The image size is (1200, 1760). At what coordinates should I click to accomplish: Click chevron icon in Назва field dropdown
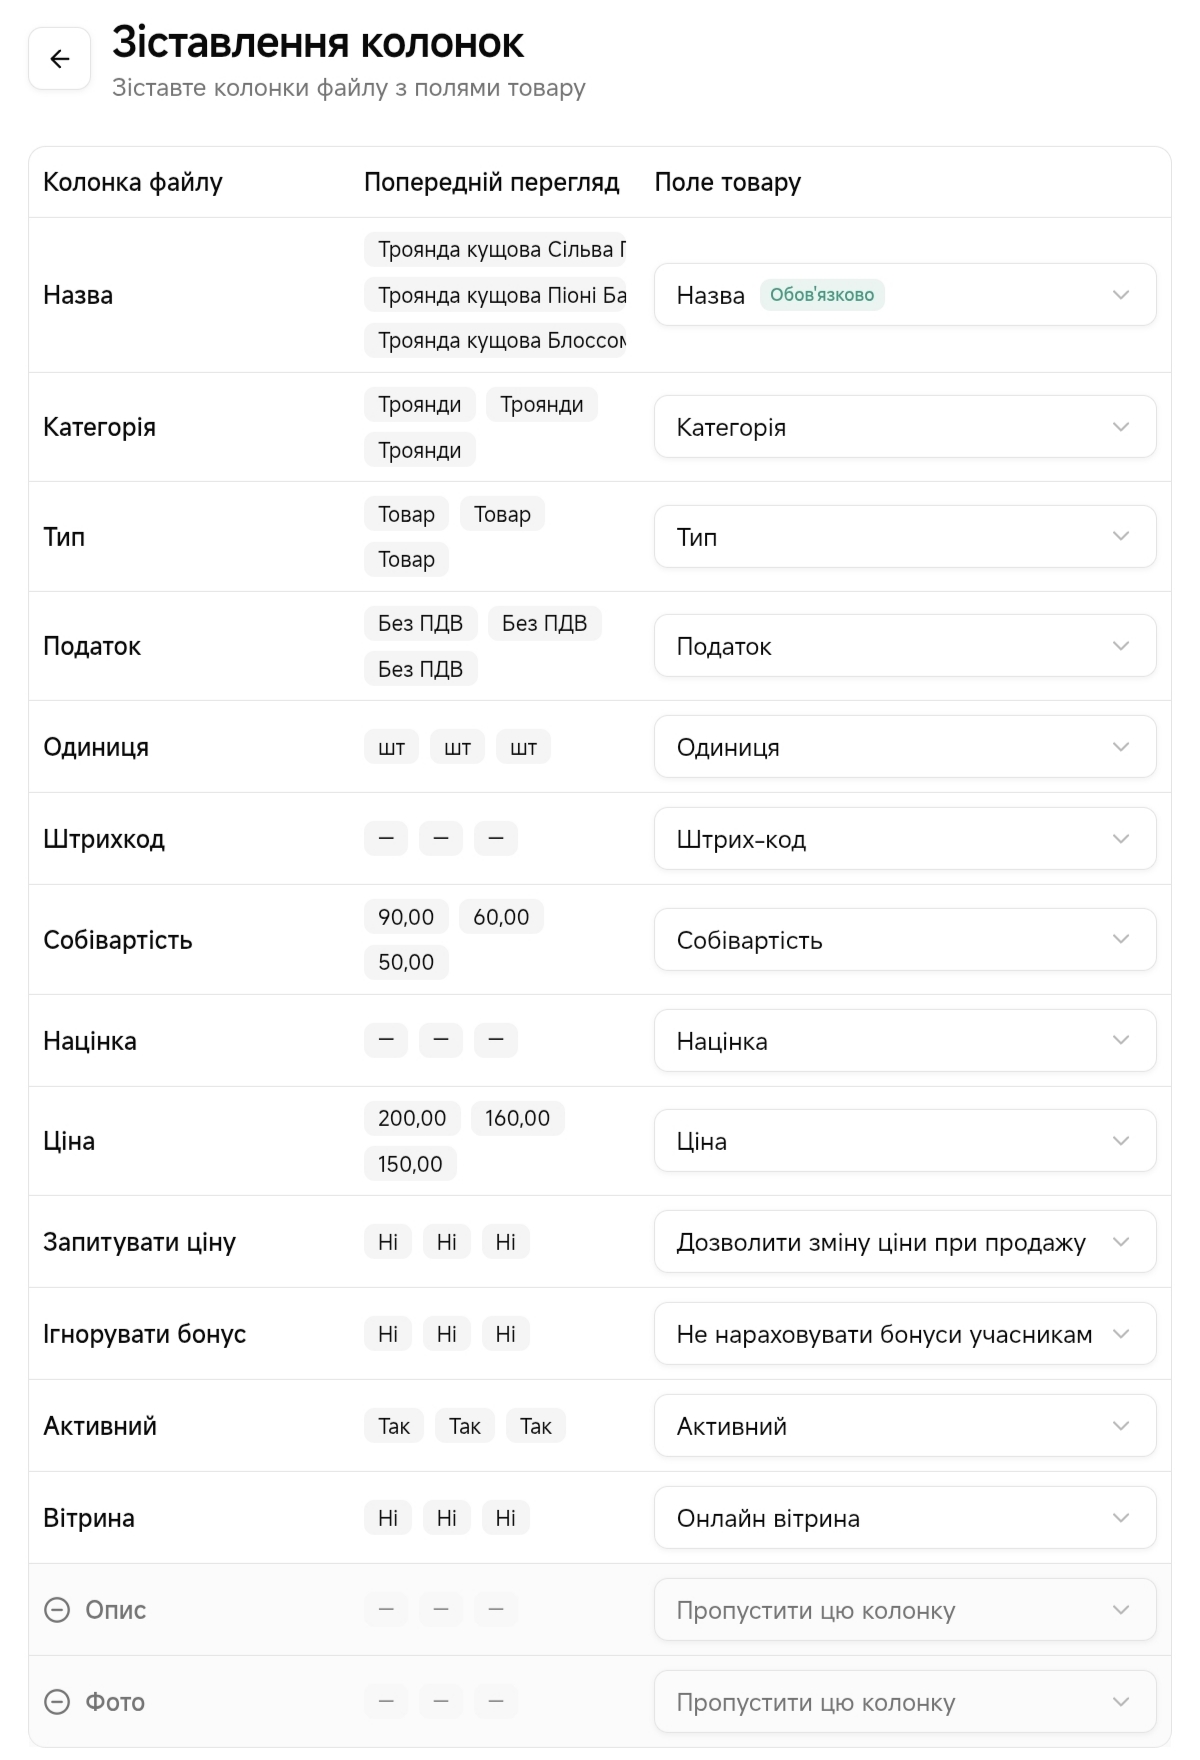coord(1121,295)
